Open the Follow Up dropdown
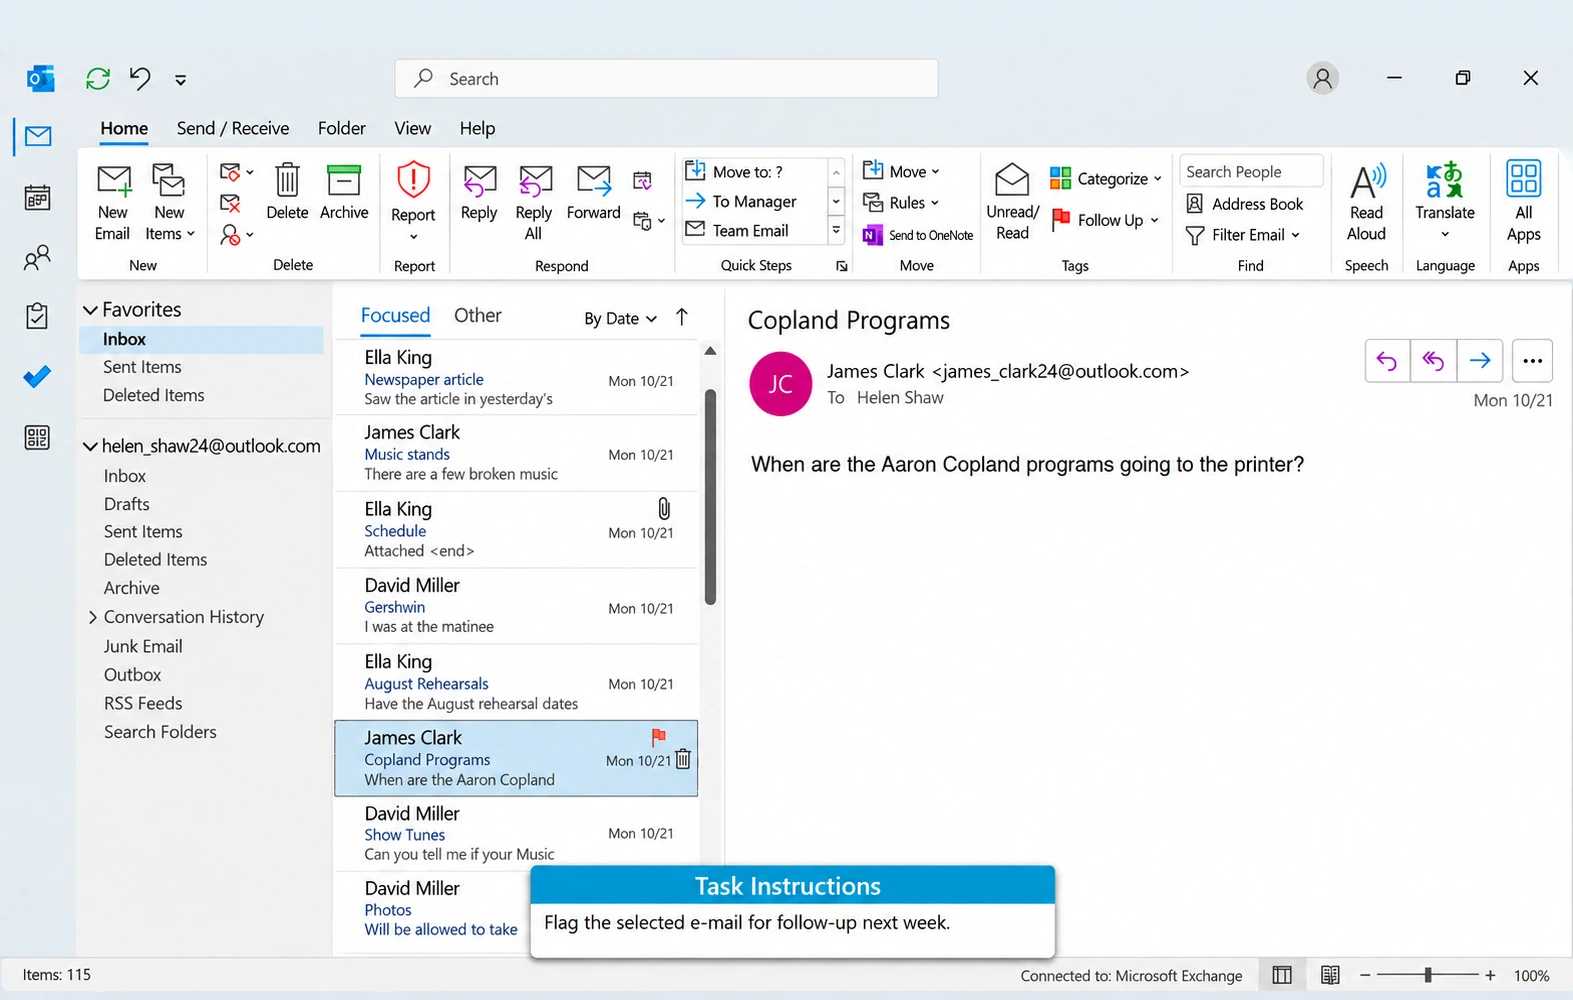The width and height of the screenshot is (1573, 1000). tap(1106, 220)
